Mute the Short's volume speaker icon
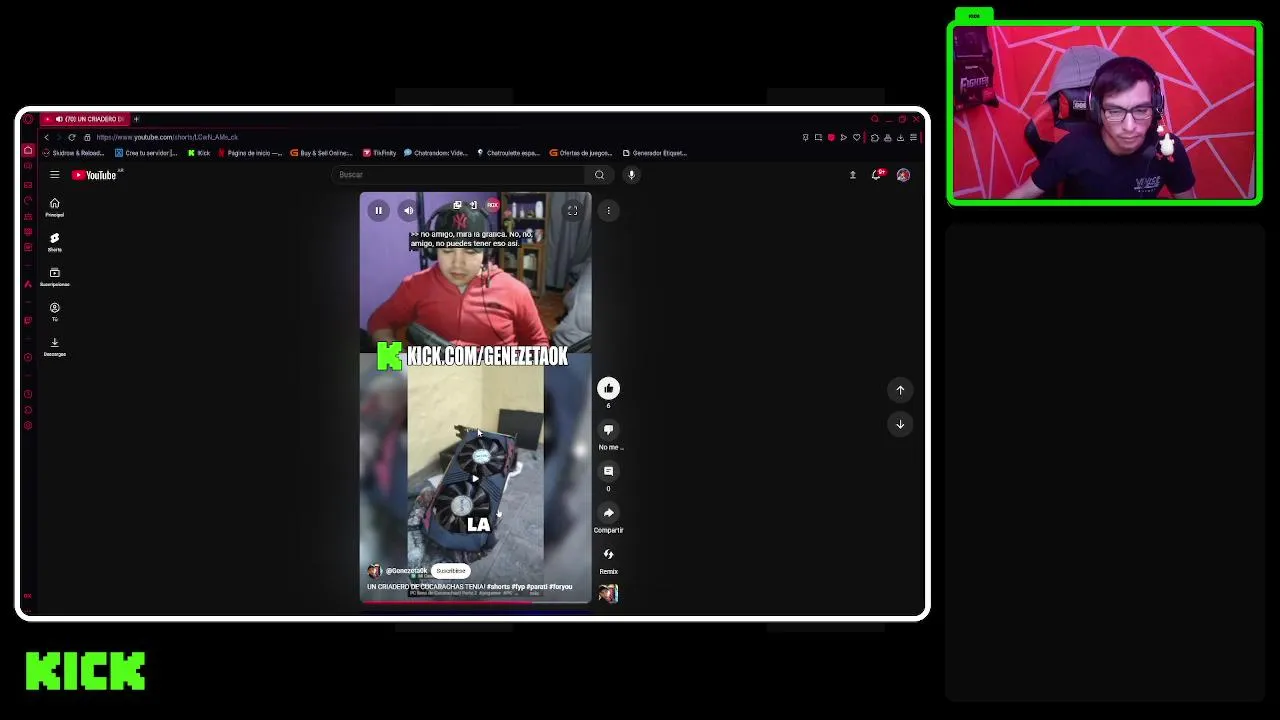1280x720 pixels. pos(408,210)
